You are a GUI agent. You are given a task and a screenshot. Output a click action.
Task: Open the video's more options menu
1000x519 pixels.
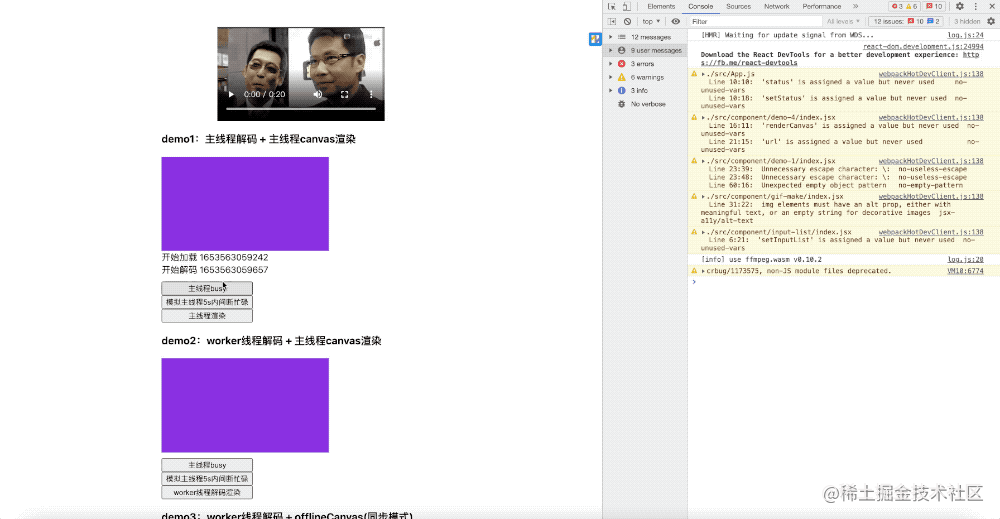pos(371,94)
